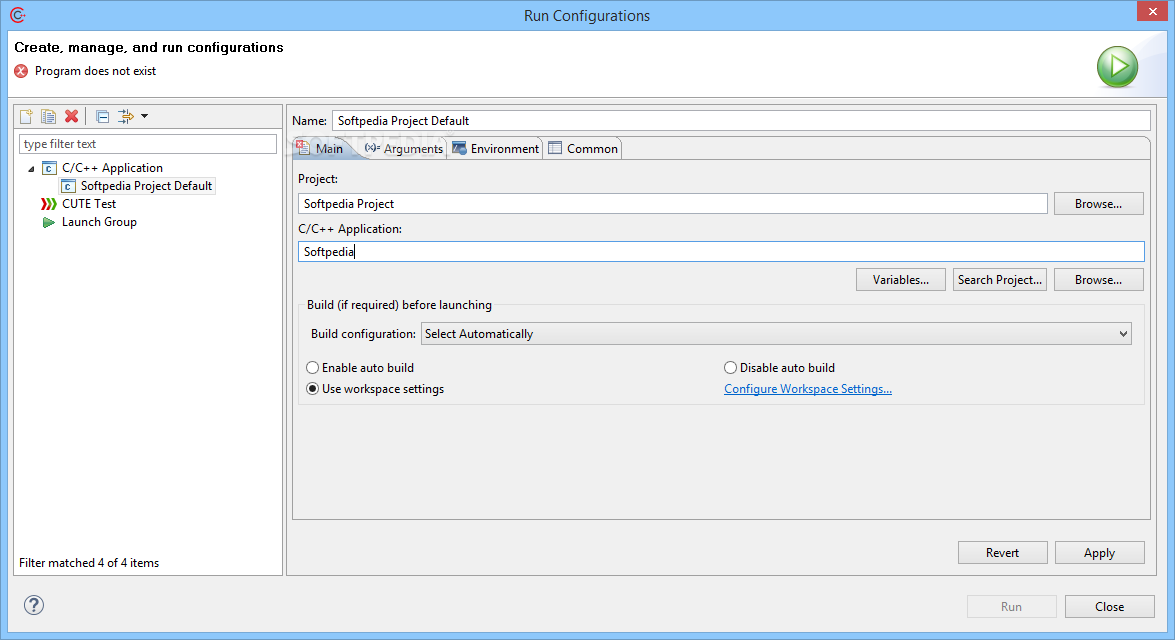Image resolution: width=1175 pixels, height=640 pixels.
Task: Click the Environment tab monitor icon
Action: tap(459, 148)
